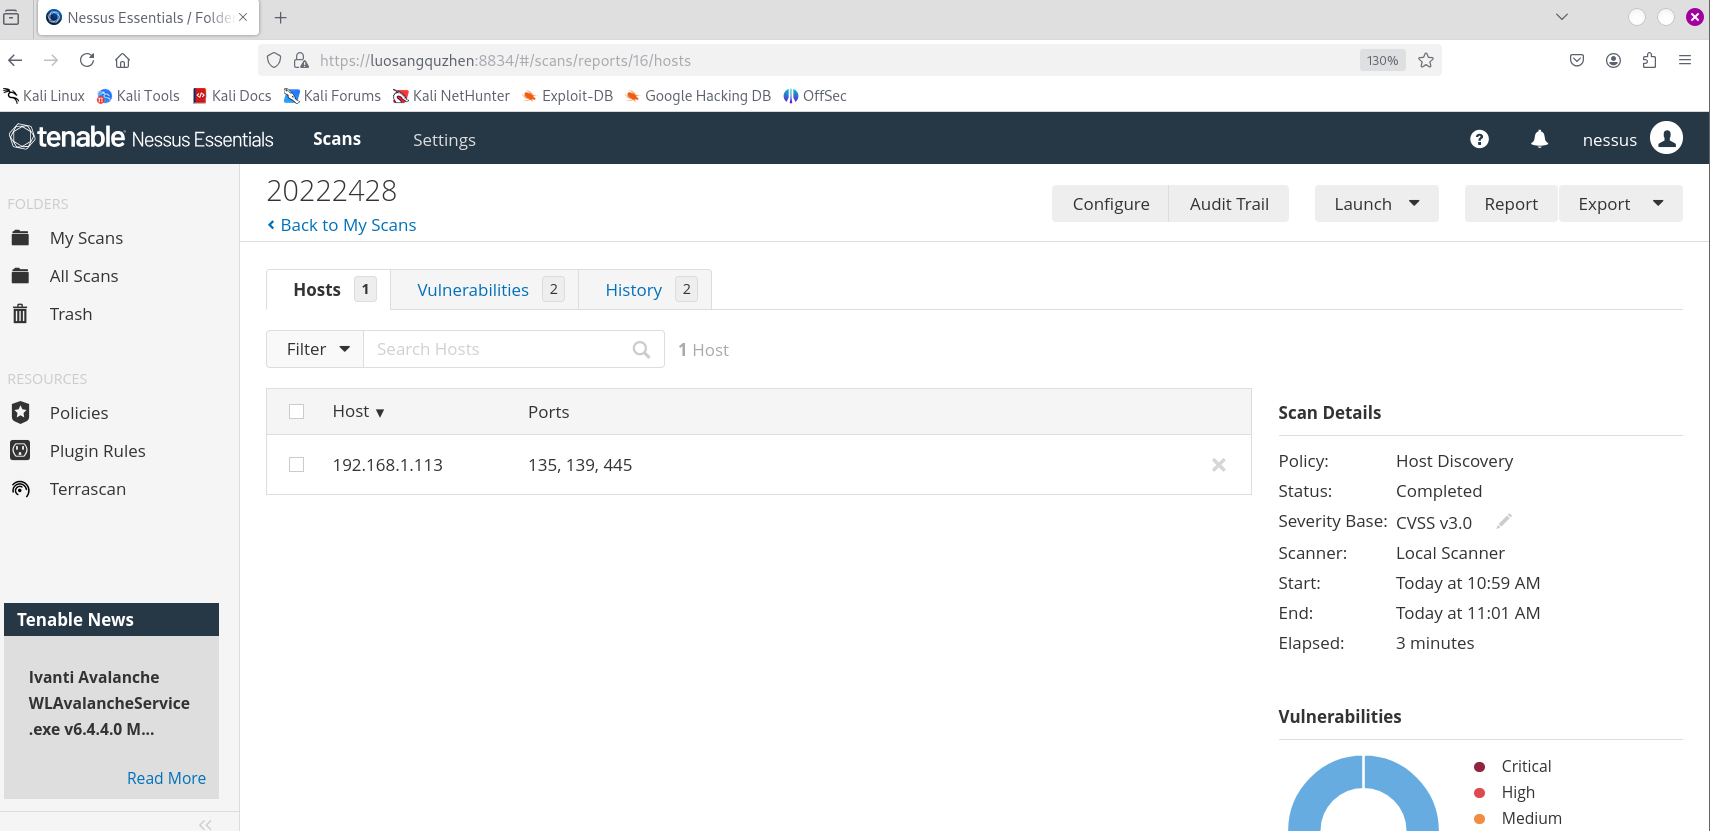Click Read More under Tenable News
The image size is (1710, 831).
click(x=166, y=778)
